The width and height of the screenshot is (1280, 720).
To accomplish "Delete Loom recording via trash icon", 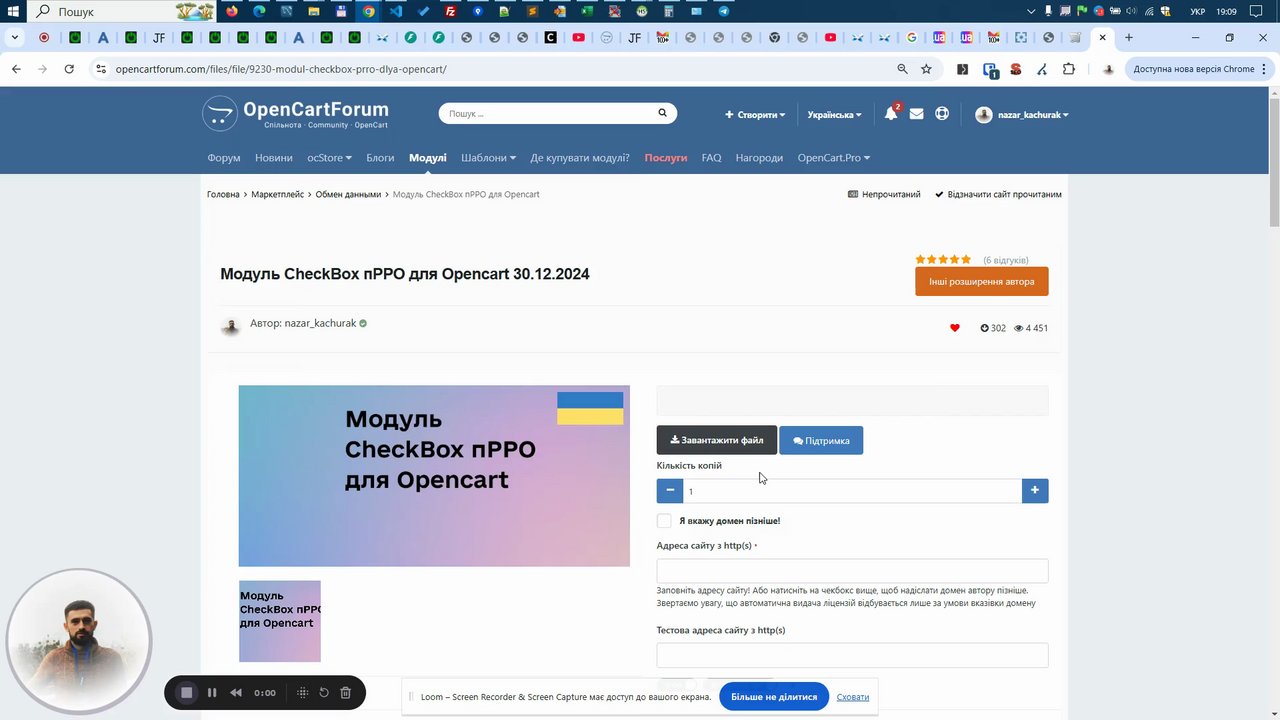I will (345, 692).
